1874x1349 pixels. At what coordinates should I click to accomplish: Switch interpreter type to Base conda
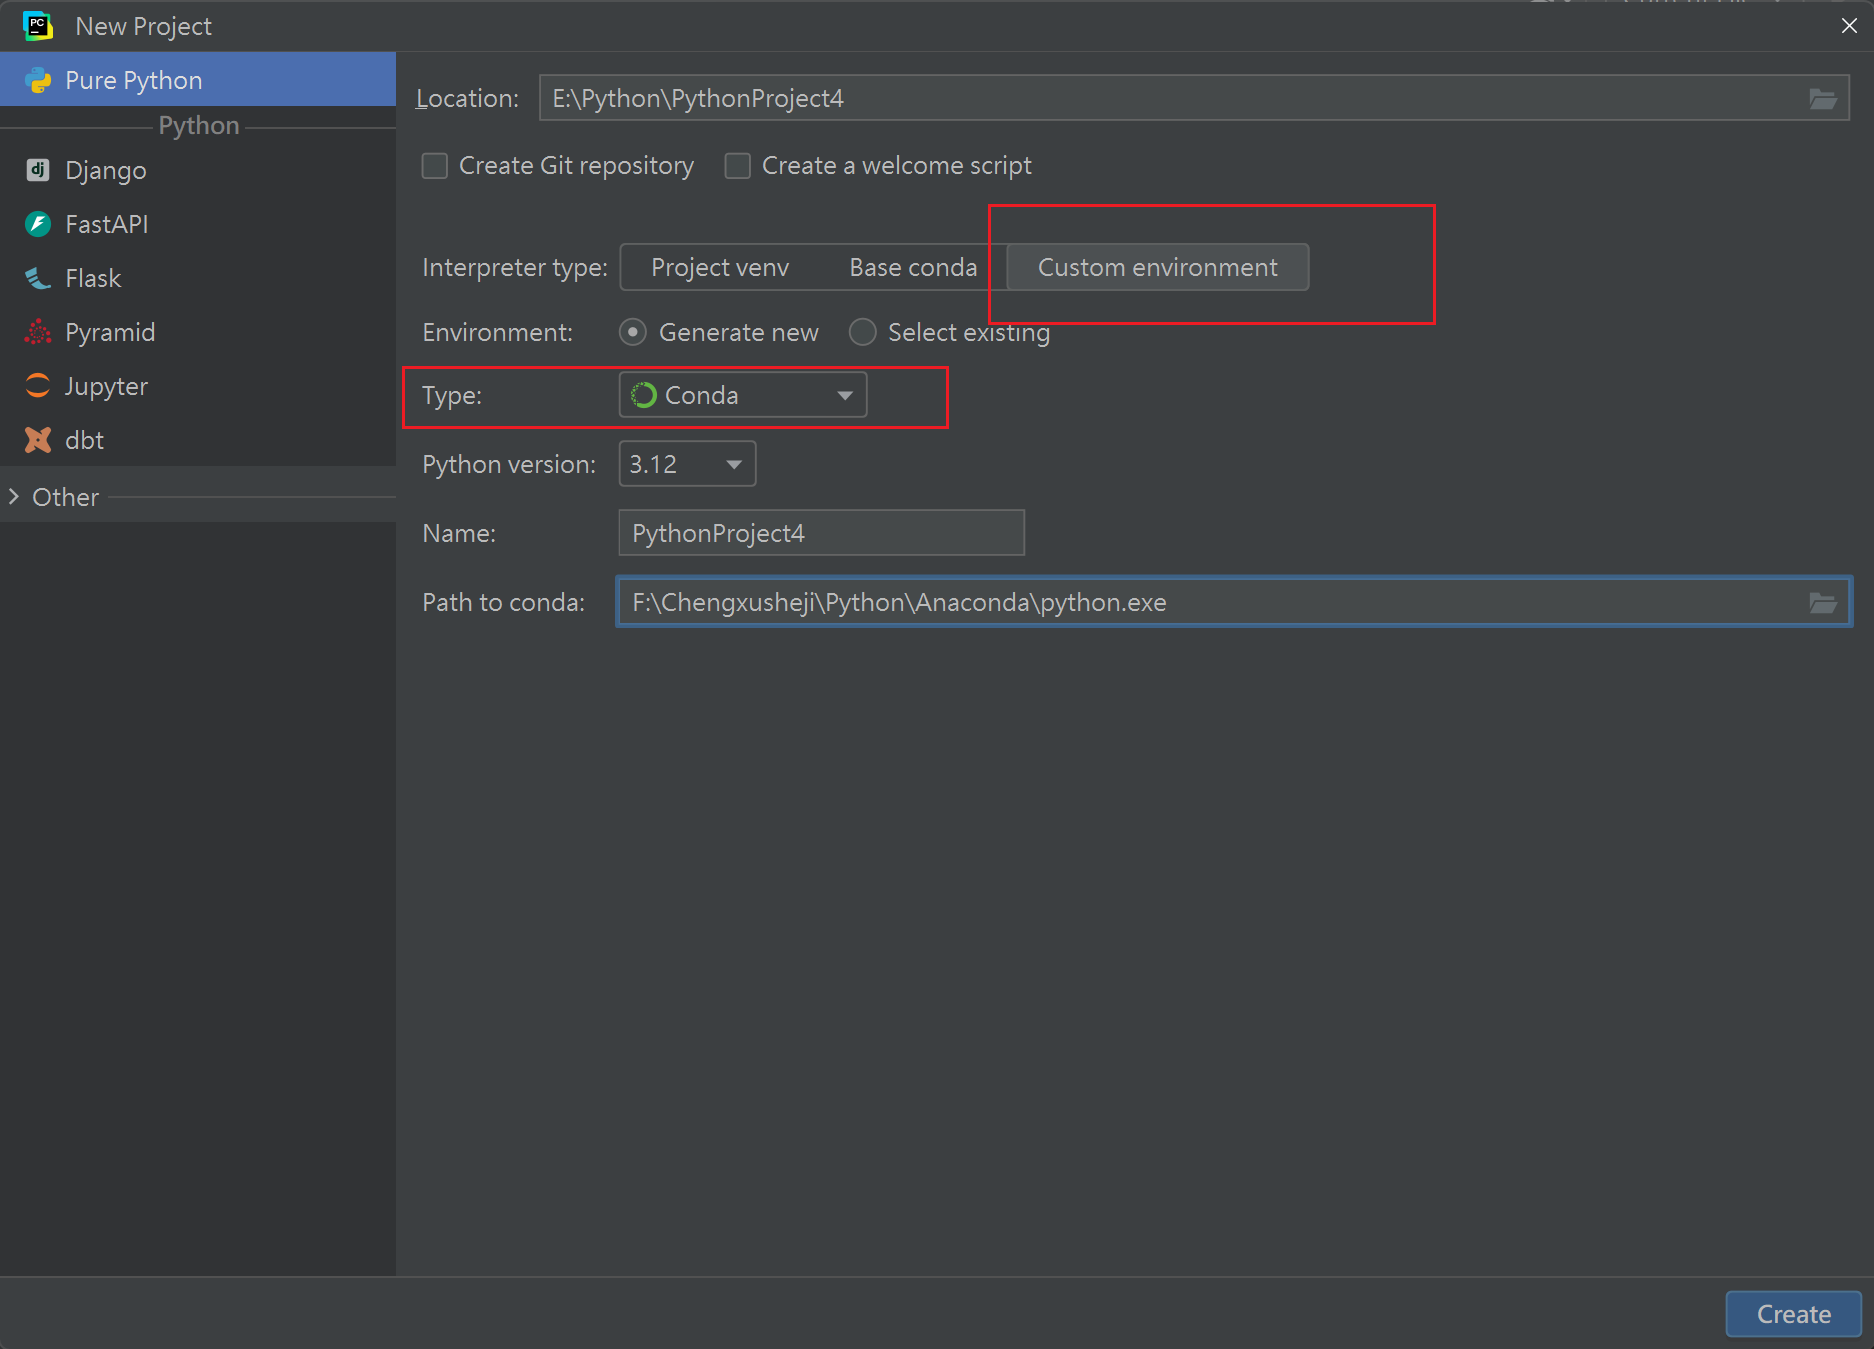913,267
